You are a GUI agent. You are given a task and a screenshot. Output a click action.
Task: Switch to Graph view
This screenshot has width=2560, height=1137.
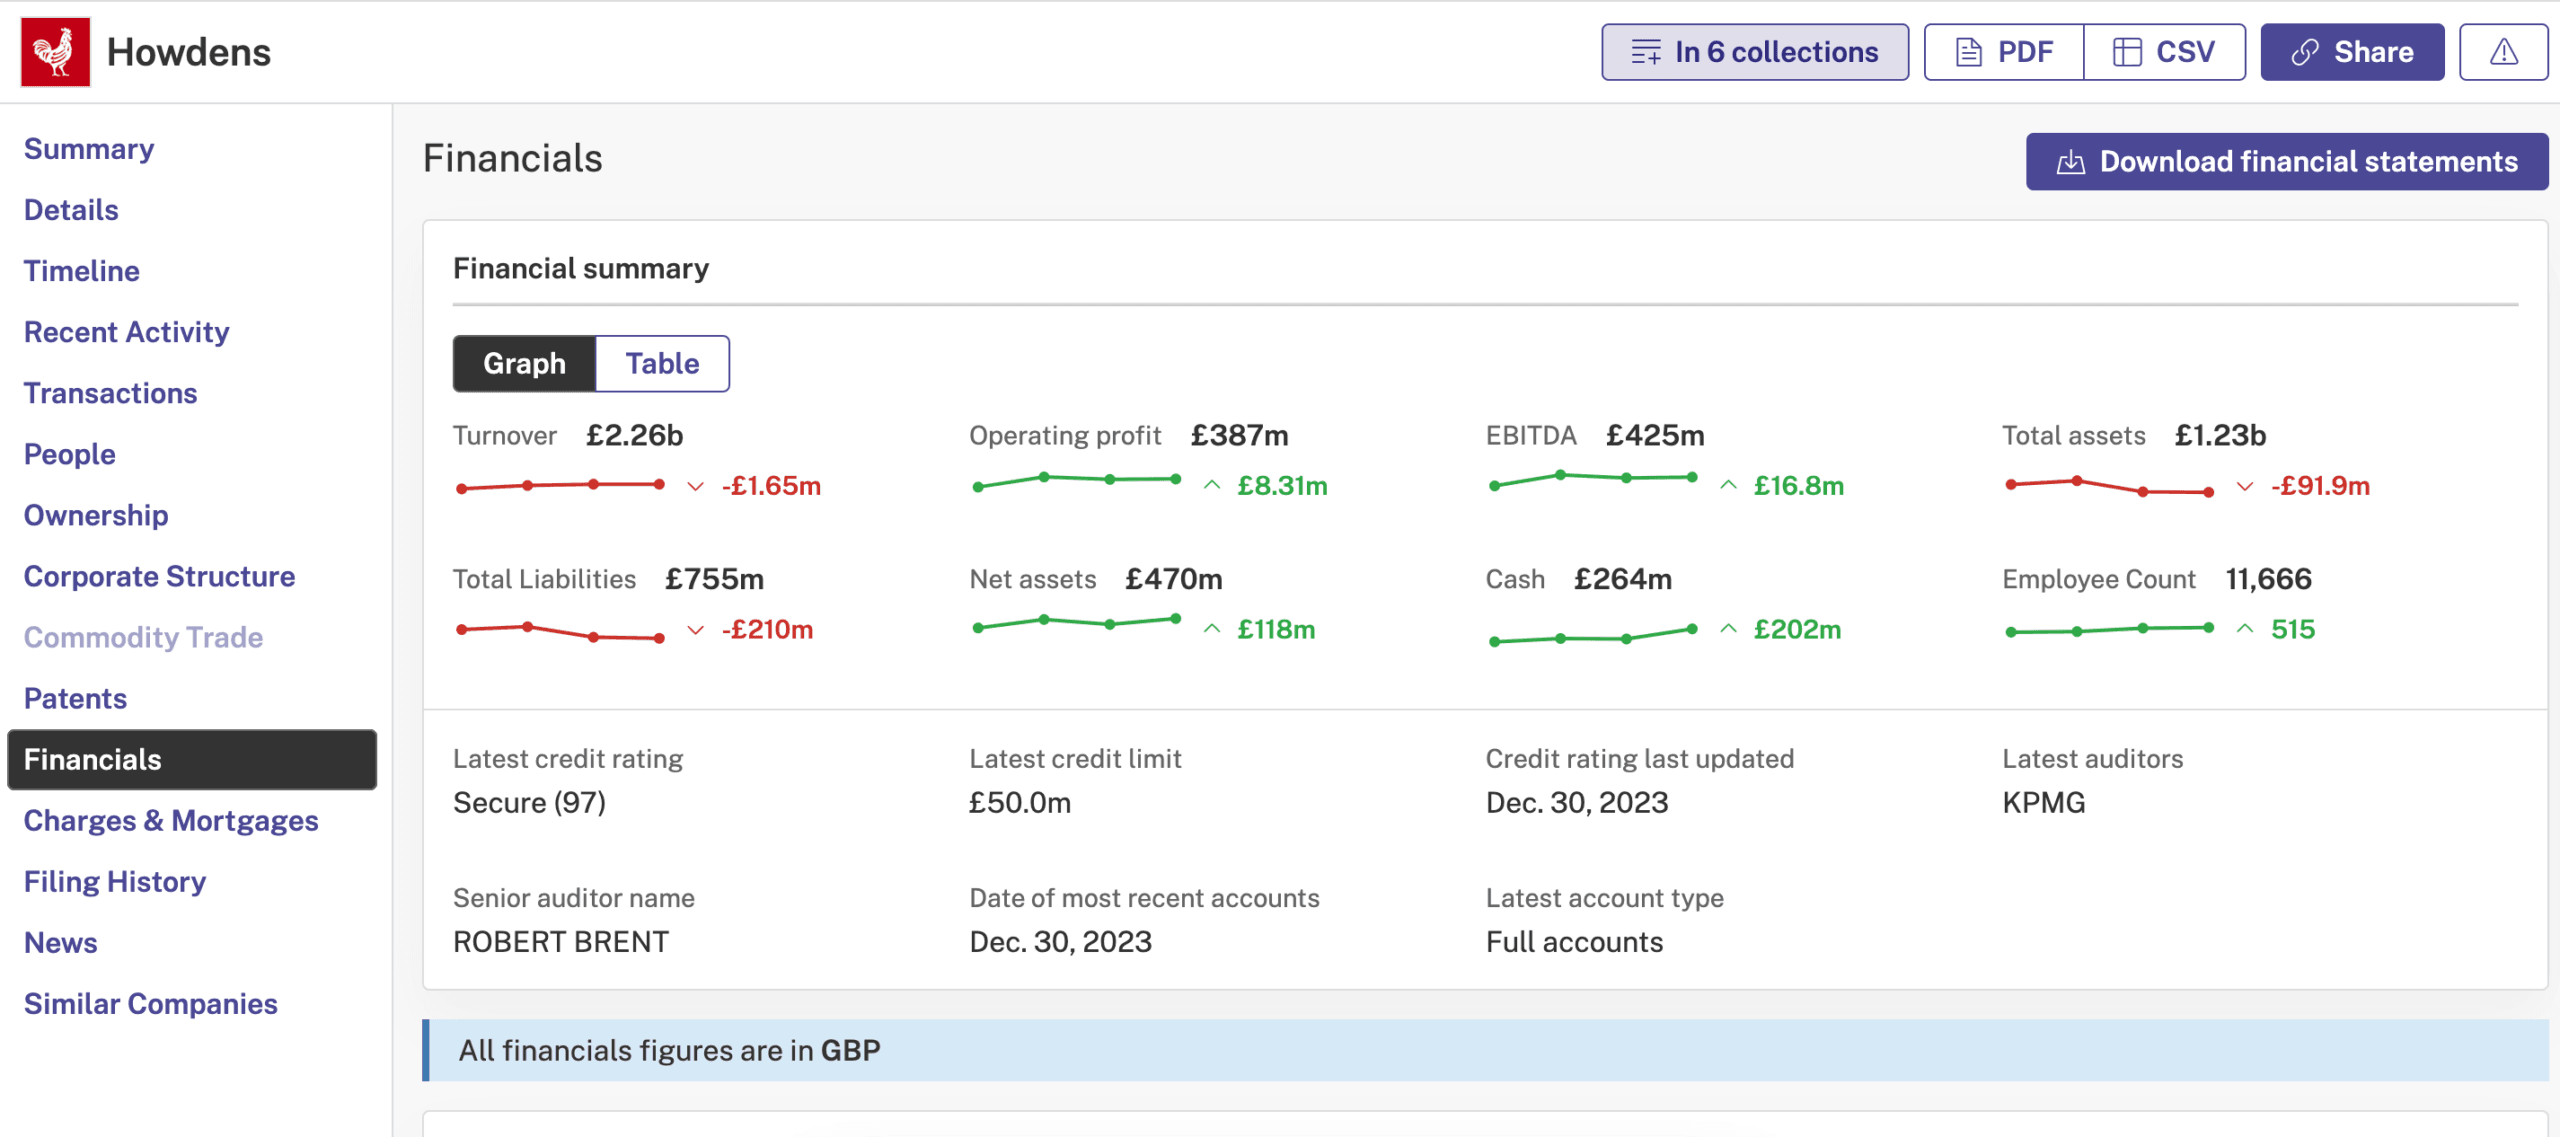(x=524, y=364)
